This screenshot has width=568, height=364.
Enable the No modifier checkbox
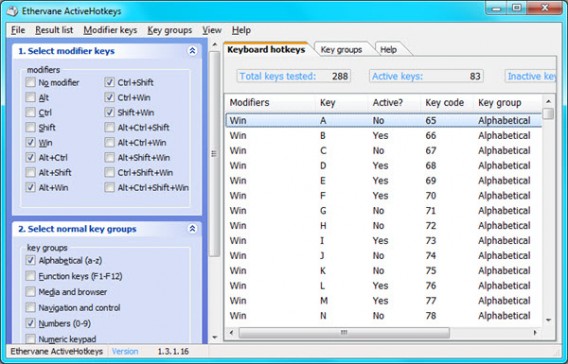(30, 82)
